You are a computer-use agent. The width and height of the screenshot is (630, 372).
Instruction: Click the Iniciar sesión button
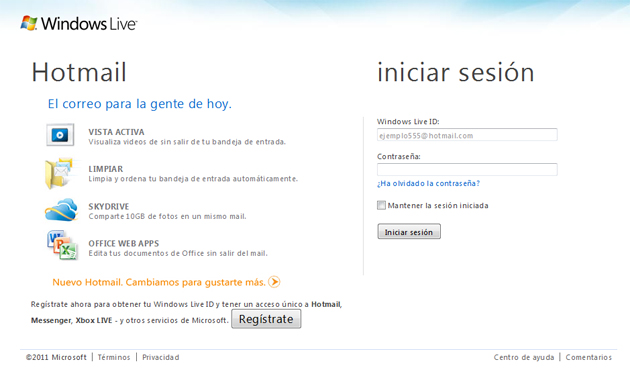coord(409,232)
